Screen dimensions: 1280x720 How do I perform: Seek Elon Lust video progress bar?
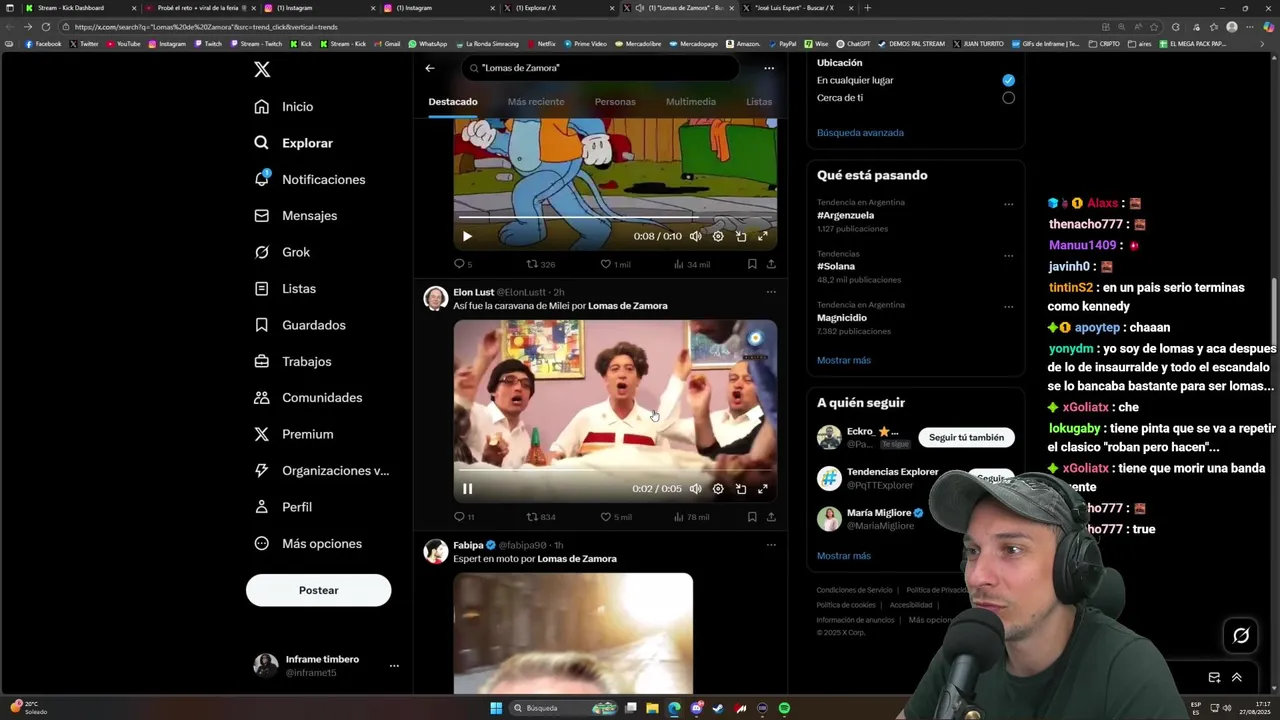pyautogui.click(x=615, y=470)
